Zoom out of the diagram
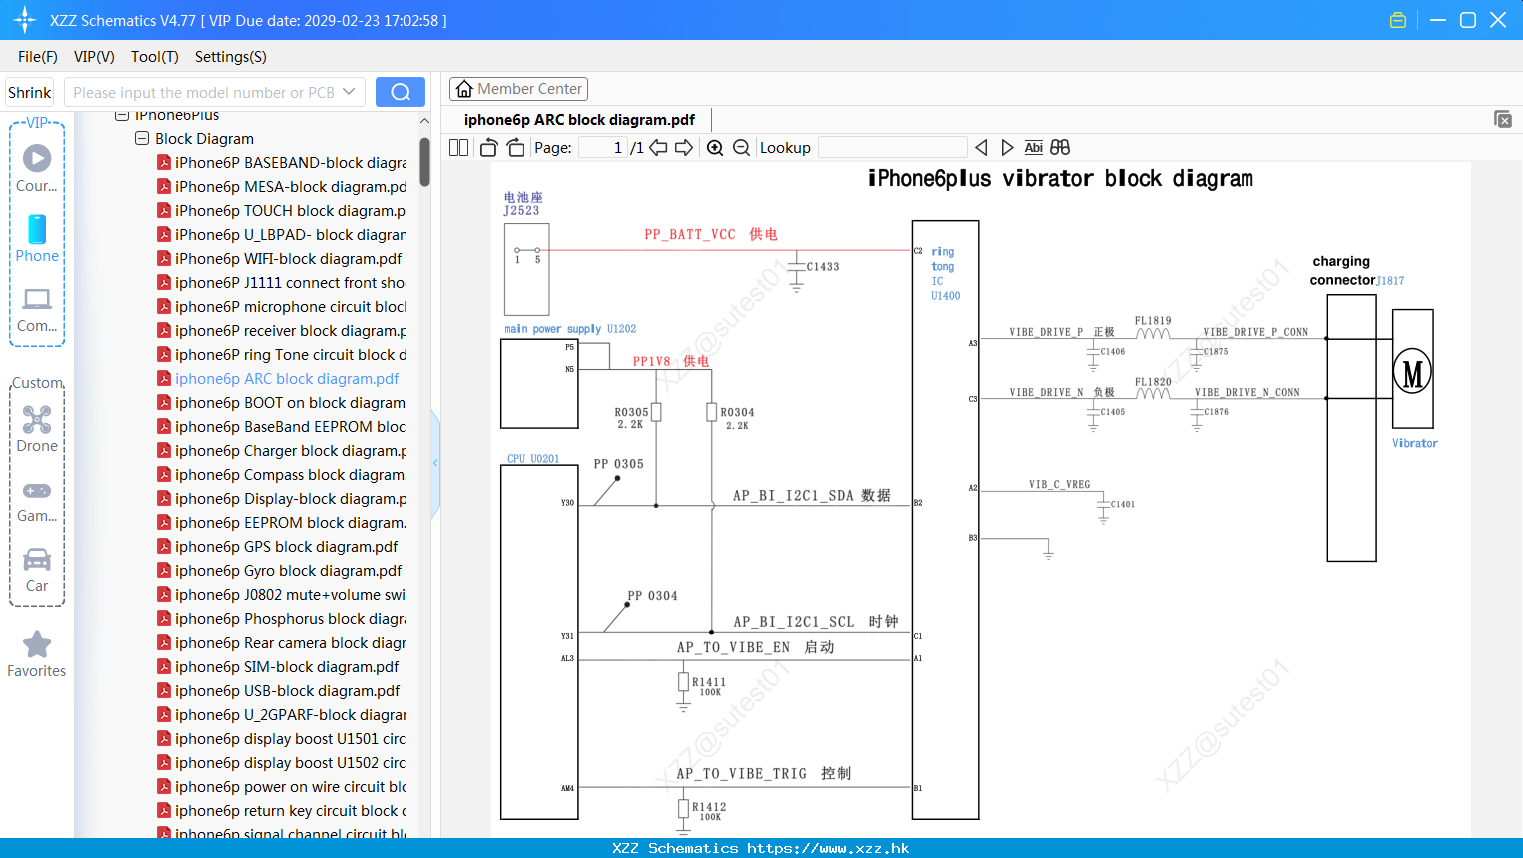Screen dimensions: 1523x858 tap(741, 147)
